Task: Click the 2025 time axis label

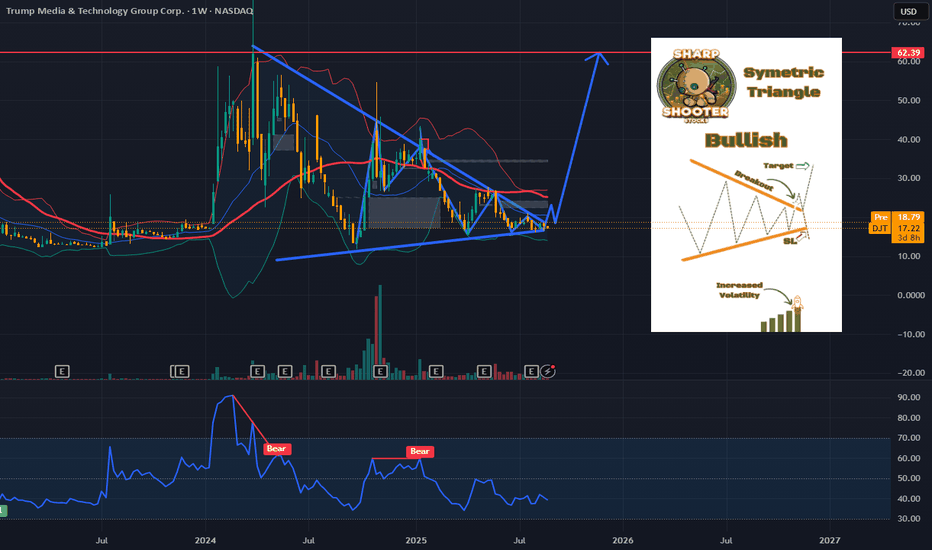Action: 415,540
